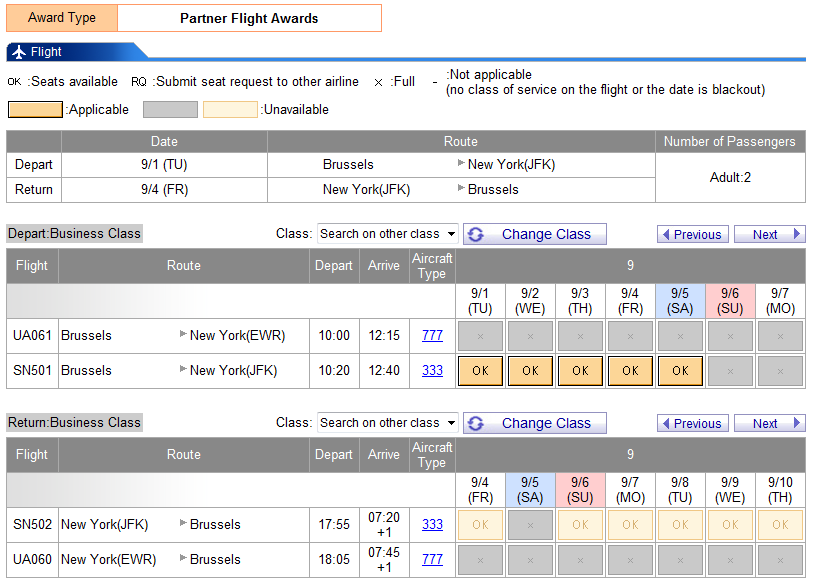Screen dimensions: 814x582
Task: Select OK availability for SN501 on 9/5
Action: click(680, 370)
